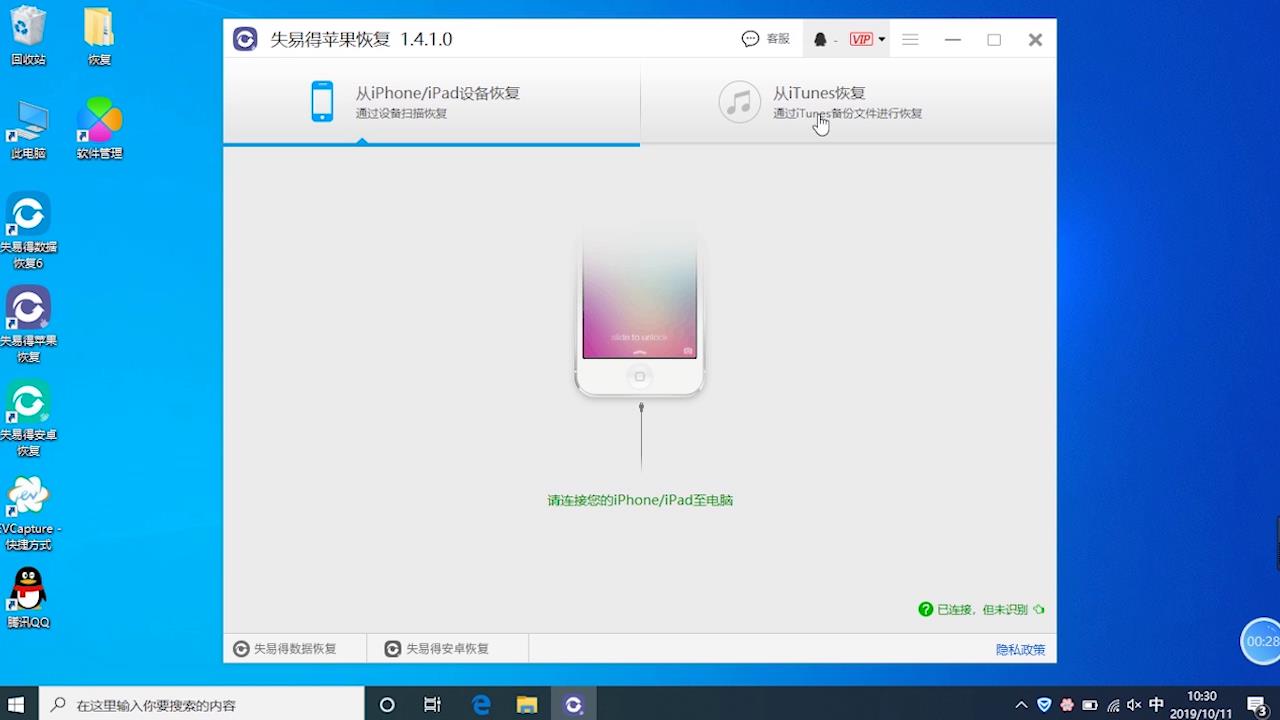Open the Windows Start menu
Viewport: 1280px width, 720px height.
(x=16, y=704)
